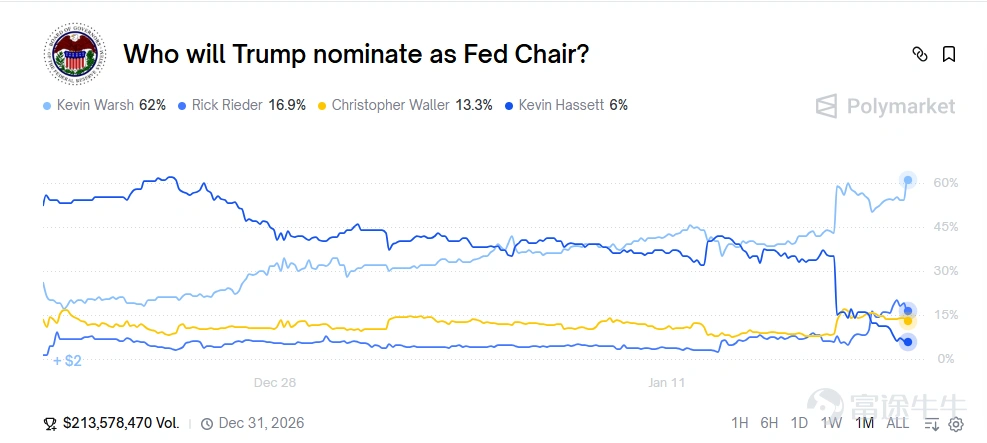Bookmark this Fed Chair market
The width and height of the screenshot is (987, 443).
click(949, 54)
